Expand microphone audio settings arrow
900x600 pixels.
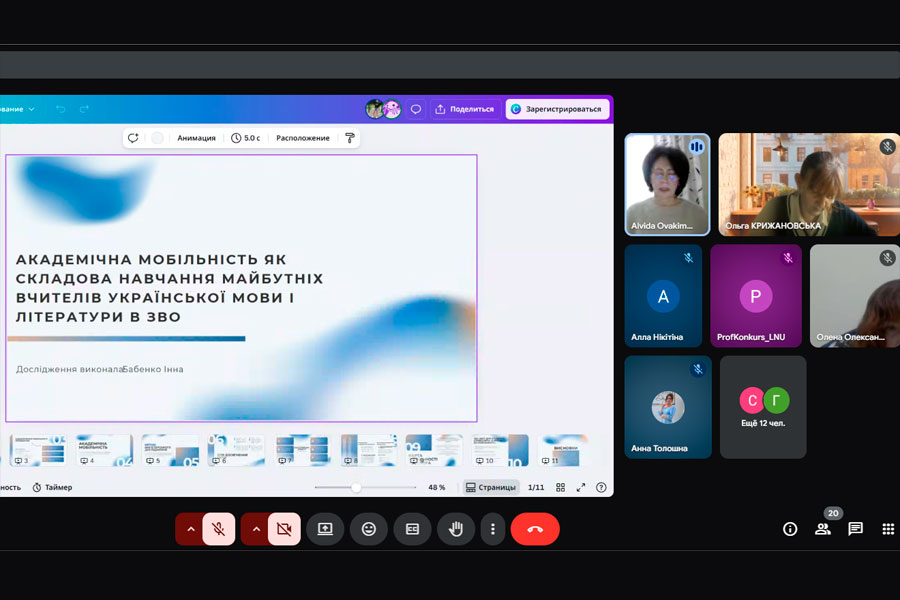pyautogui.click(x=190, y=529)
